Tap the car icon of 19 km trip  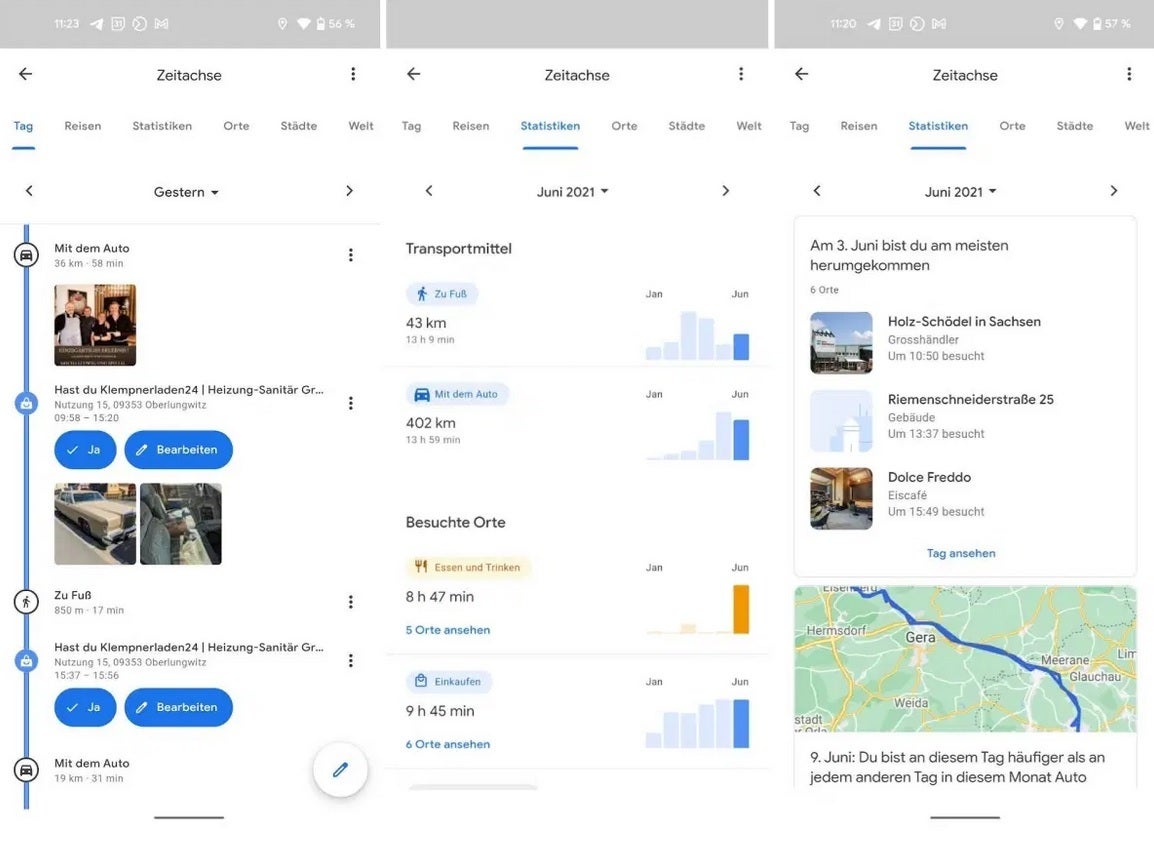coord(26,770)
